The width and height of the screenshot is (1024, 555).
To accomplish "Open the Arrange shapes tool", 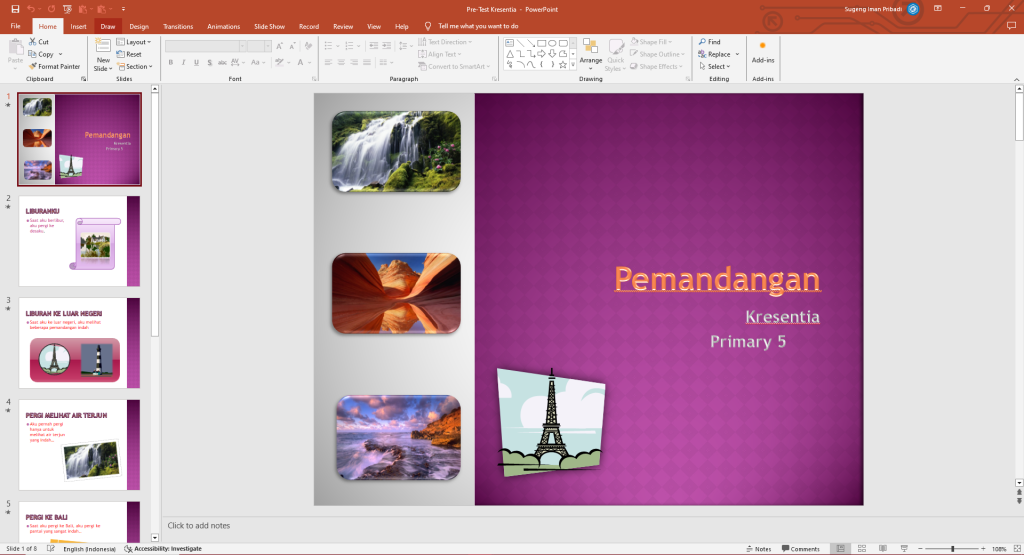I will pos(590,52).
